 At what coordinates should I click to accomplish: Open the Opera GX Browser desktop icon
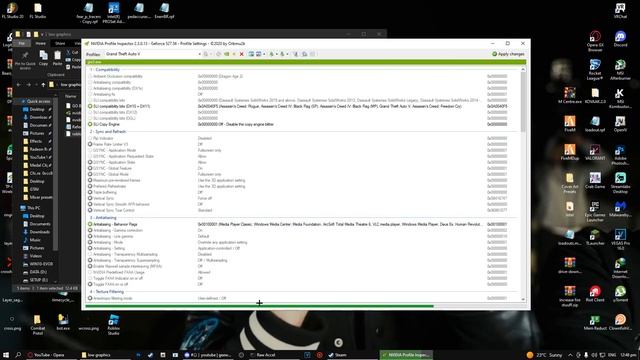[x=595, y=41]
